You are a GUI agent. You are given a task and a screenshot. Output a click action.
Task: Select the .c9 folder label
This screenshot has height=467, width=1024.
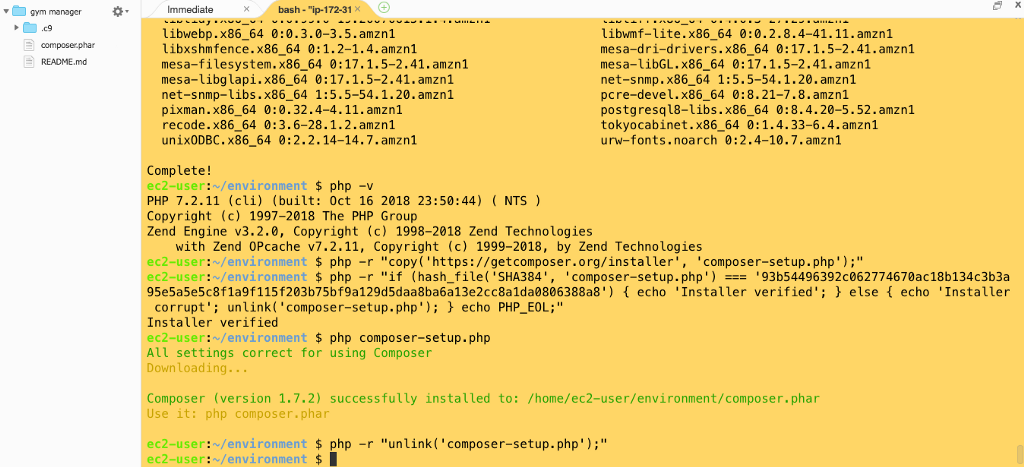click(47, 28)
